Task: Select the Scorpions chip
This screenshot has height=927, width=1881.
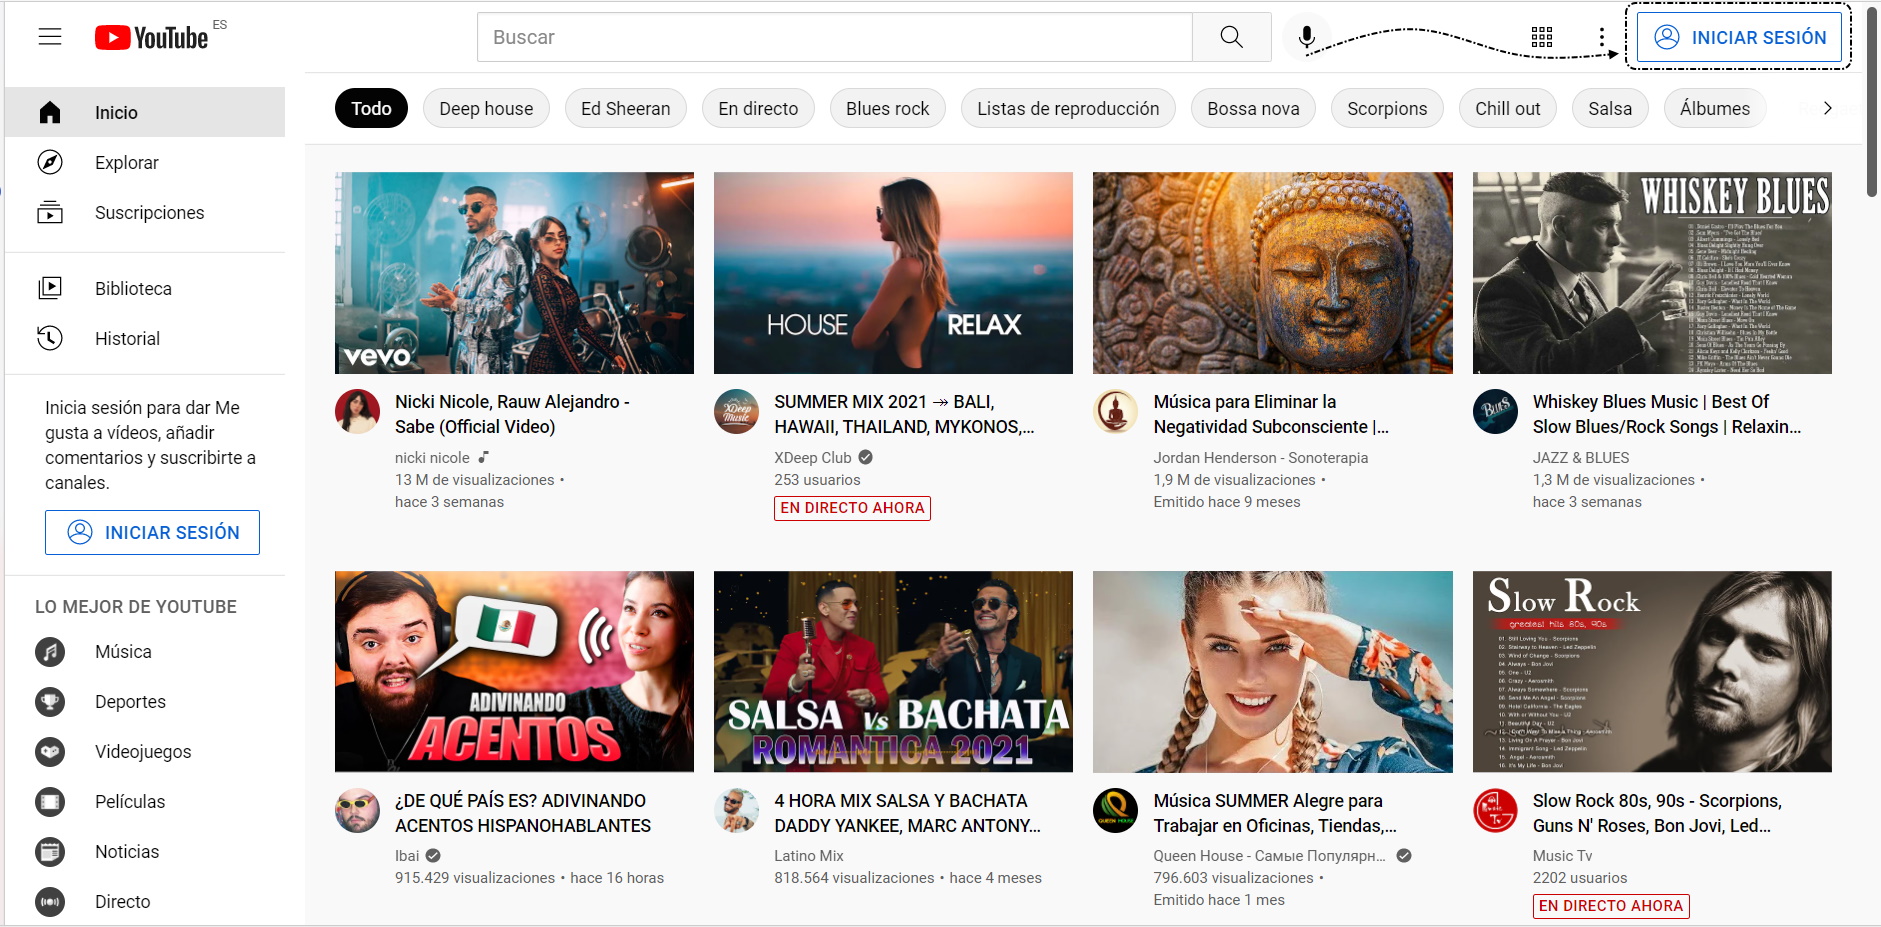Action: (1387, 108)
